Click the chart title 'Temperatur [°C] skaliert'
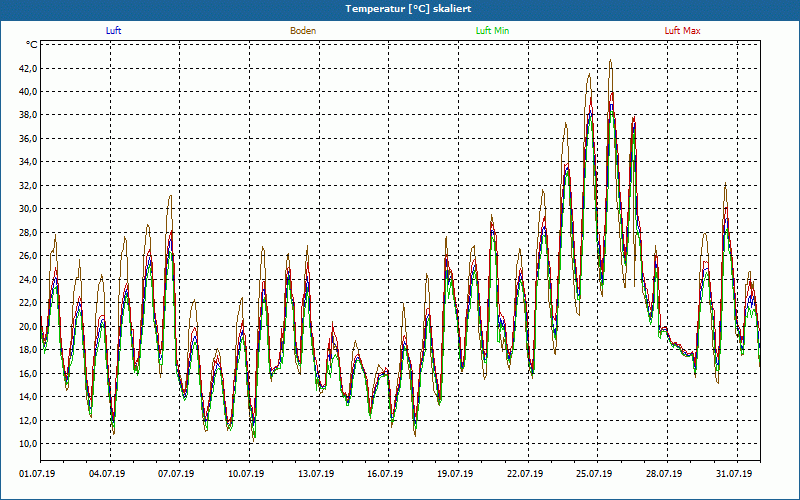 (408, 9)
